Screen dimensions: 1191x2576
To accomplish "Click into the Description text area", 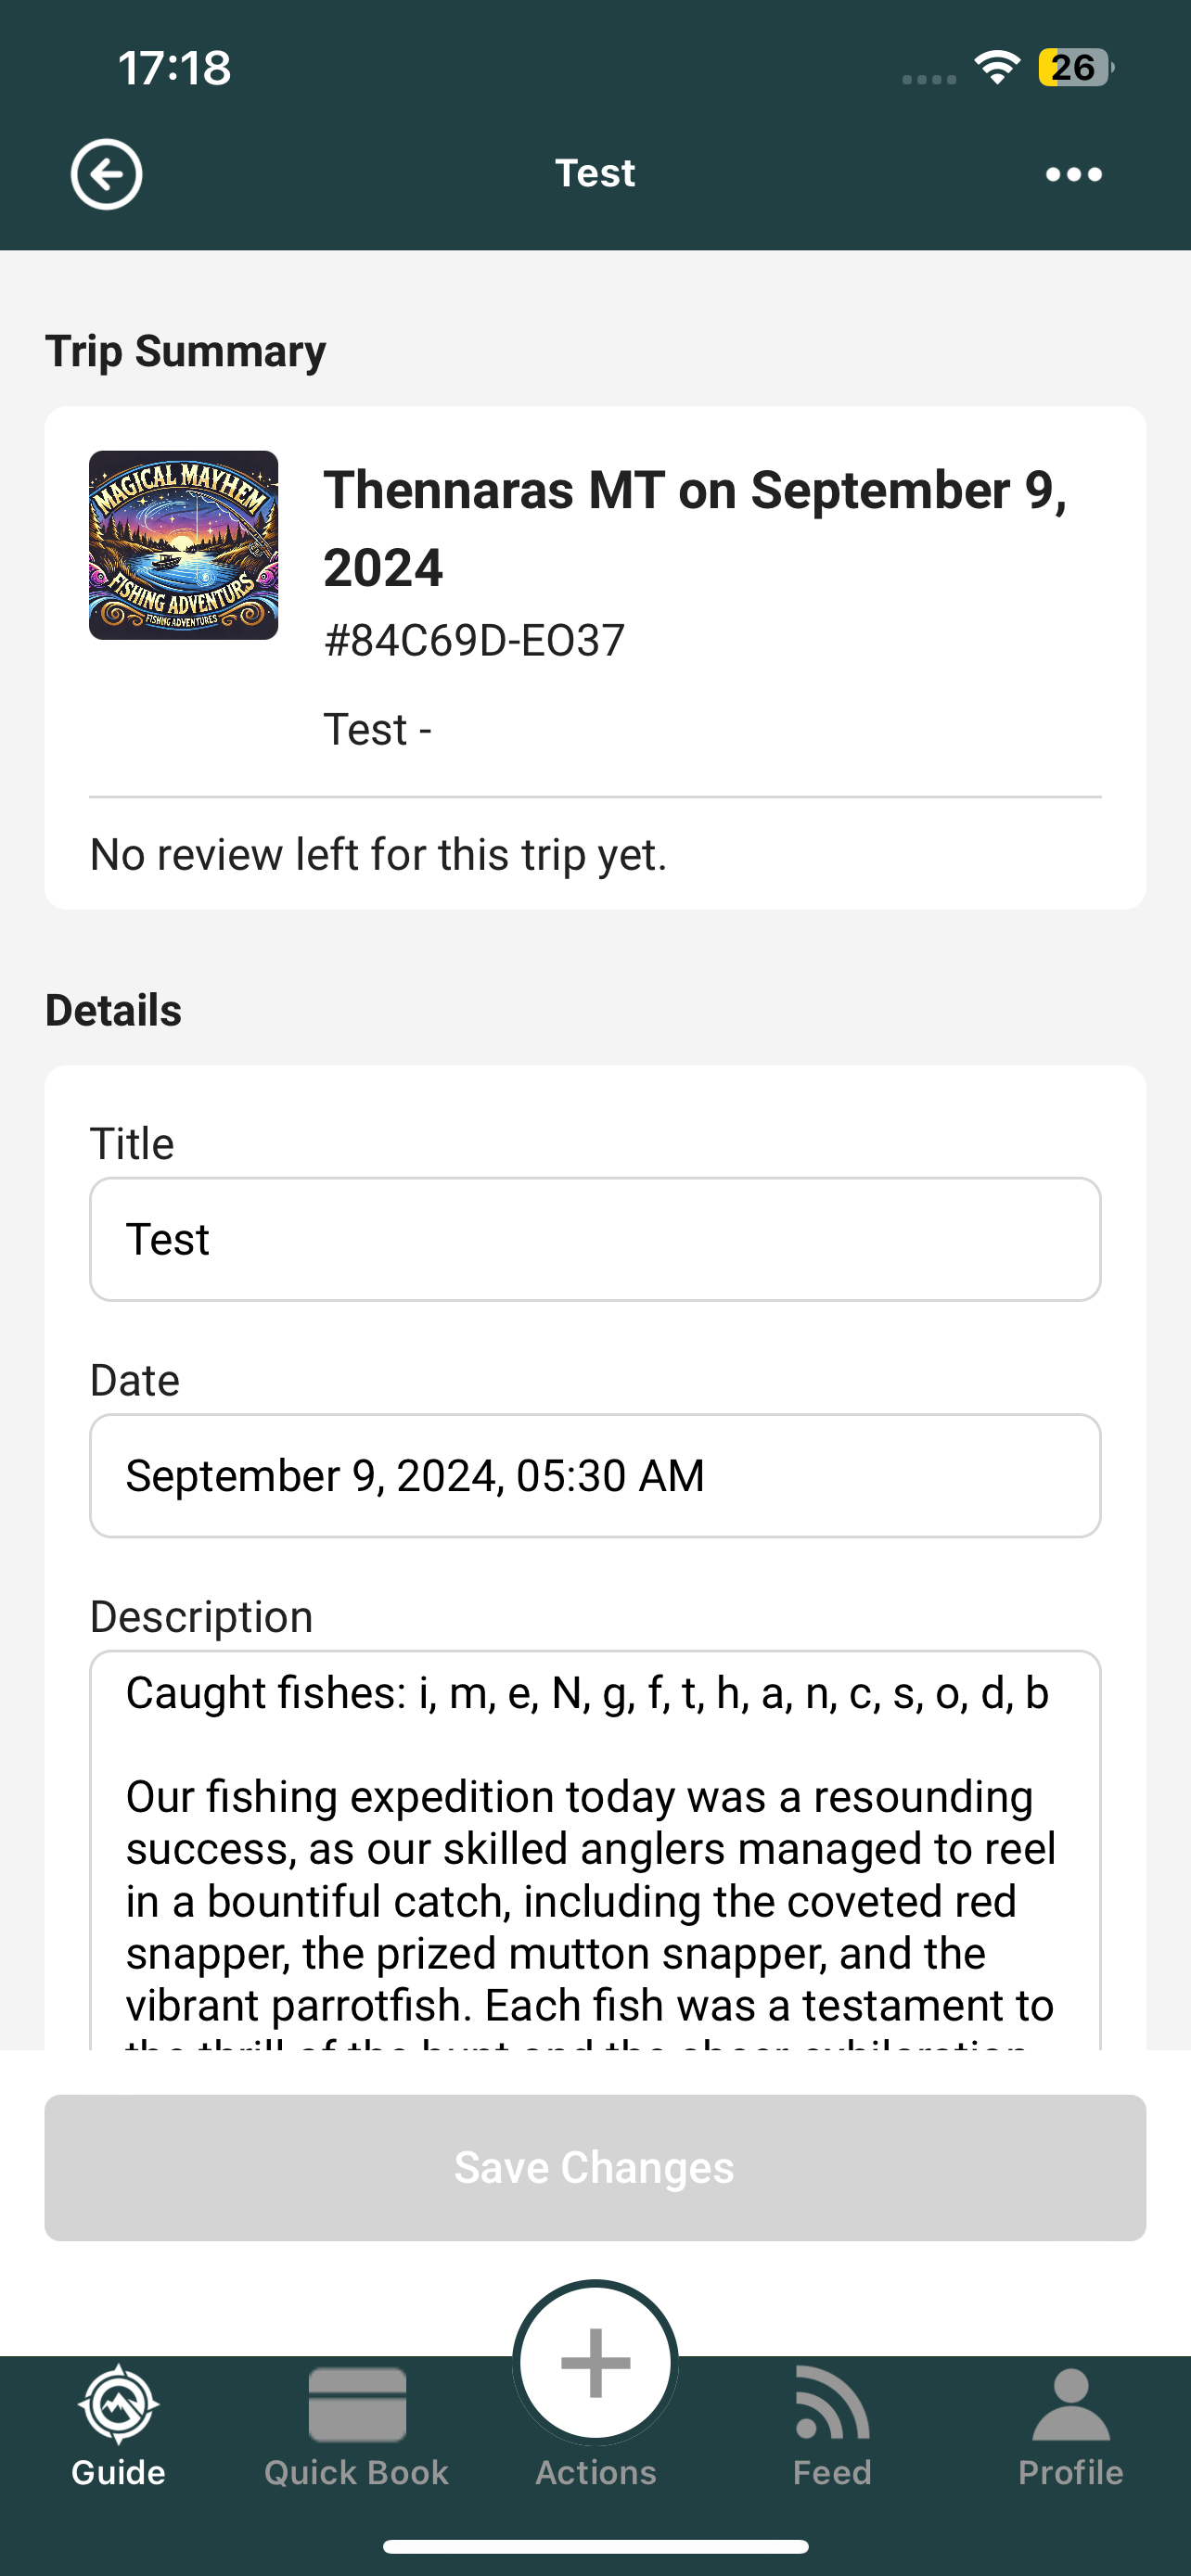I will click(595, 1850).
